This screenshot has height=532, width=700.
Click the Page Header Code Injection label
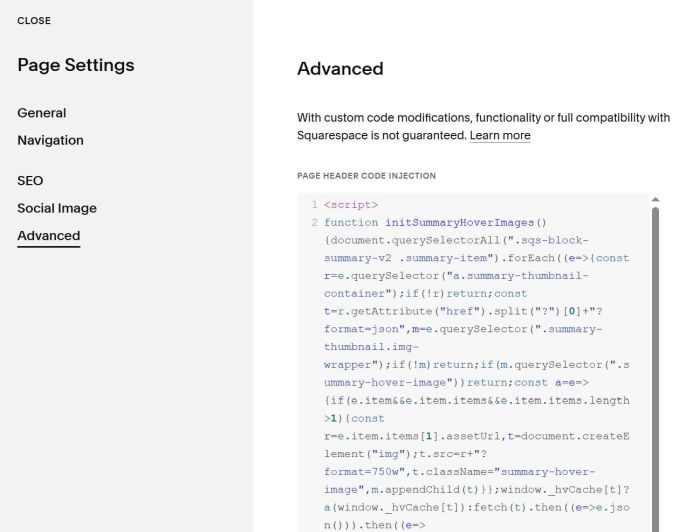click(366, 176)
